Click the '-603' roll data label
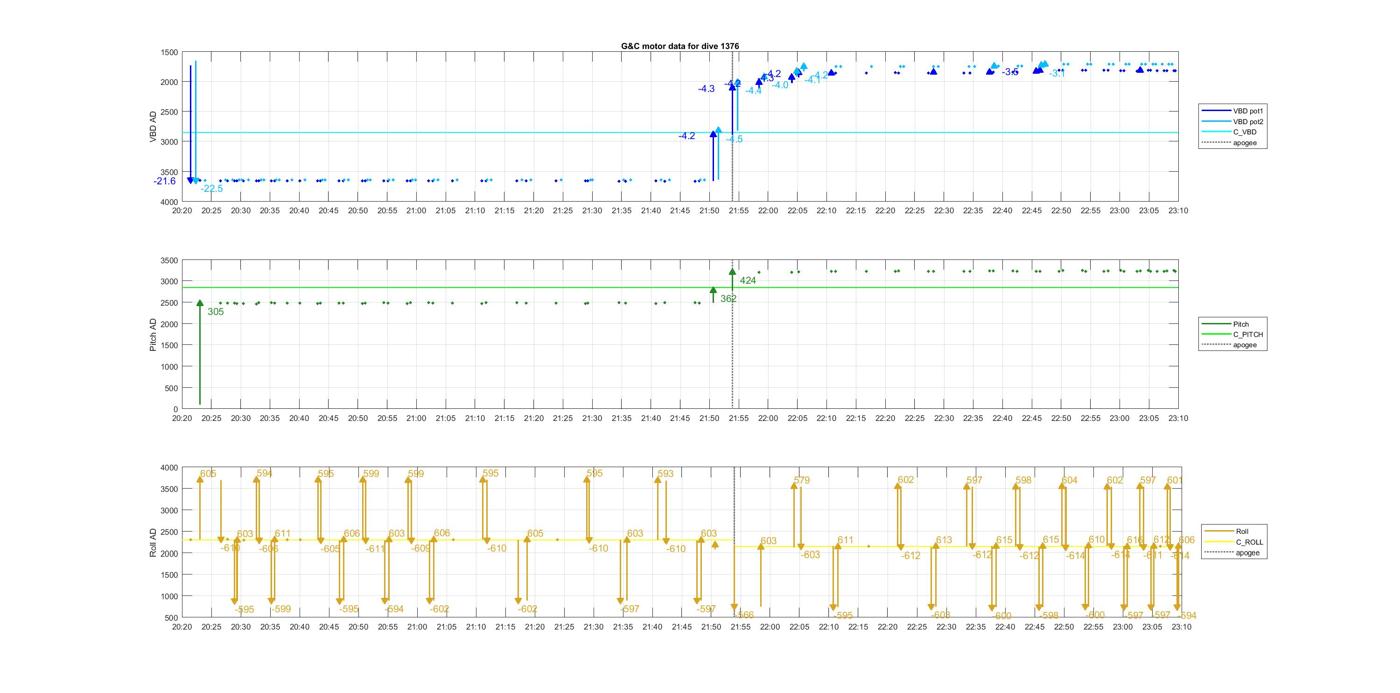The width and height of the screenshot is (1400, 693). tap(810, 555)
